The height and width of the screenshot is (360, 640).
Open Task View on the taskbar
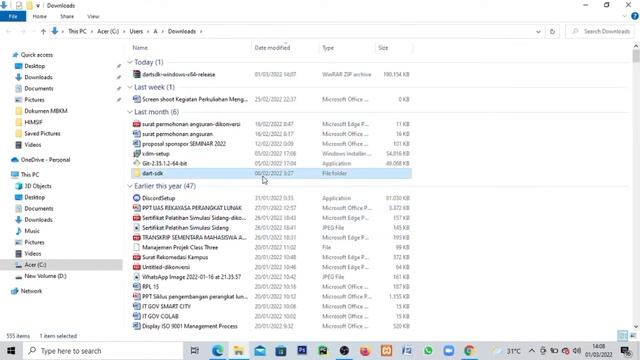coord(195,351)
